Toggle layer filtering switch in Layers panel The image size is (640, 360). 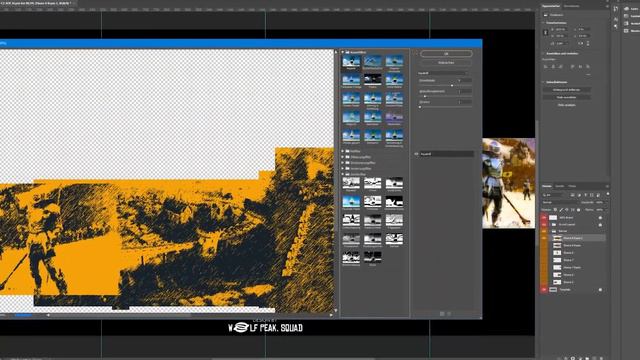tap(607, 194)
